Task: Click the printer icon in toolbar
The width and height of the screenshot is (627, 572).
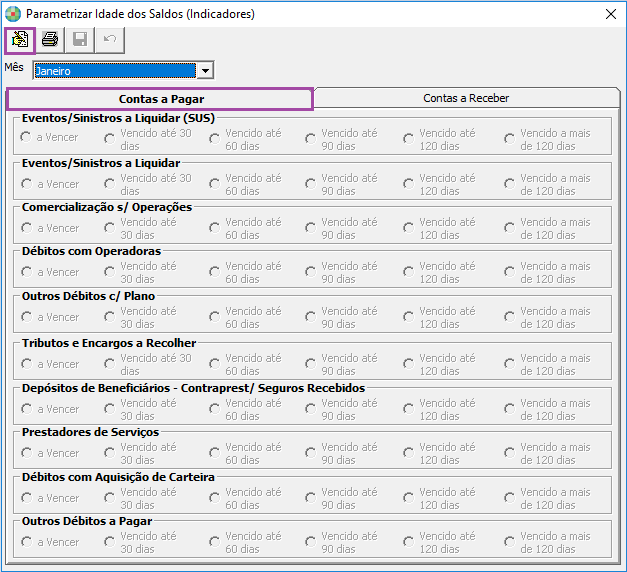Action: pos(49,40)
